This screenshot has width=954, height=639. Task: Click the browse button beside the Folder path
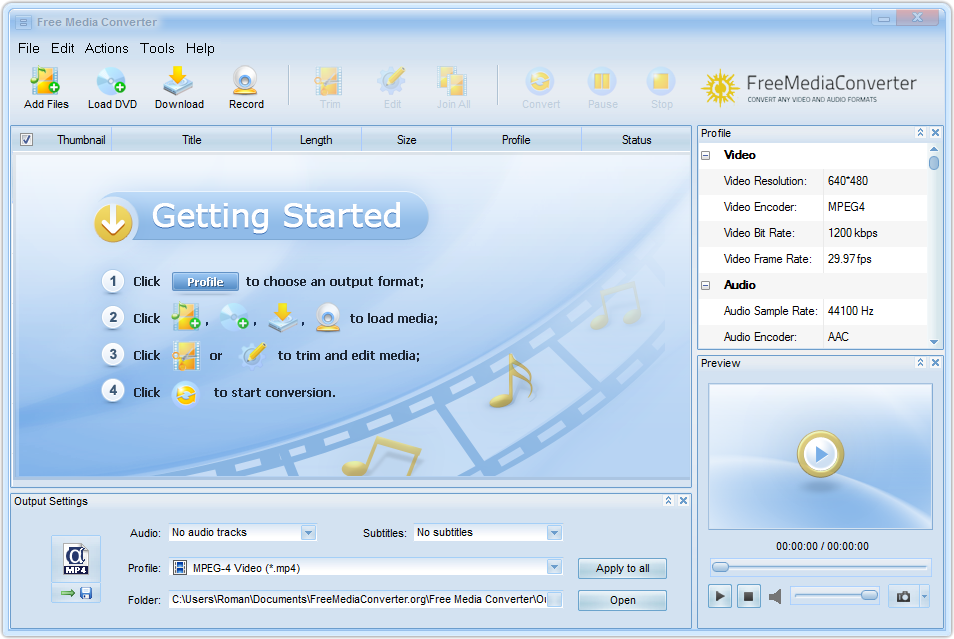tap(554, 599)
